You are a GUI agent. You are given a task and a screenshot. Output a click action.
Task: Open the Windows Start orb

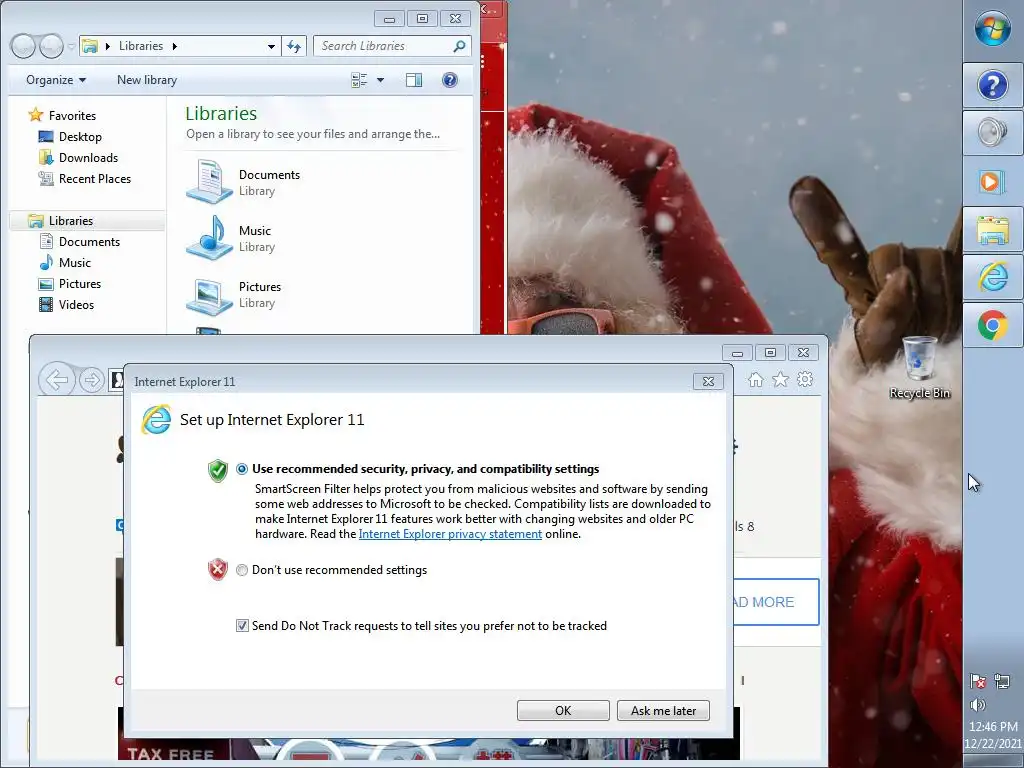pos(993,29)
